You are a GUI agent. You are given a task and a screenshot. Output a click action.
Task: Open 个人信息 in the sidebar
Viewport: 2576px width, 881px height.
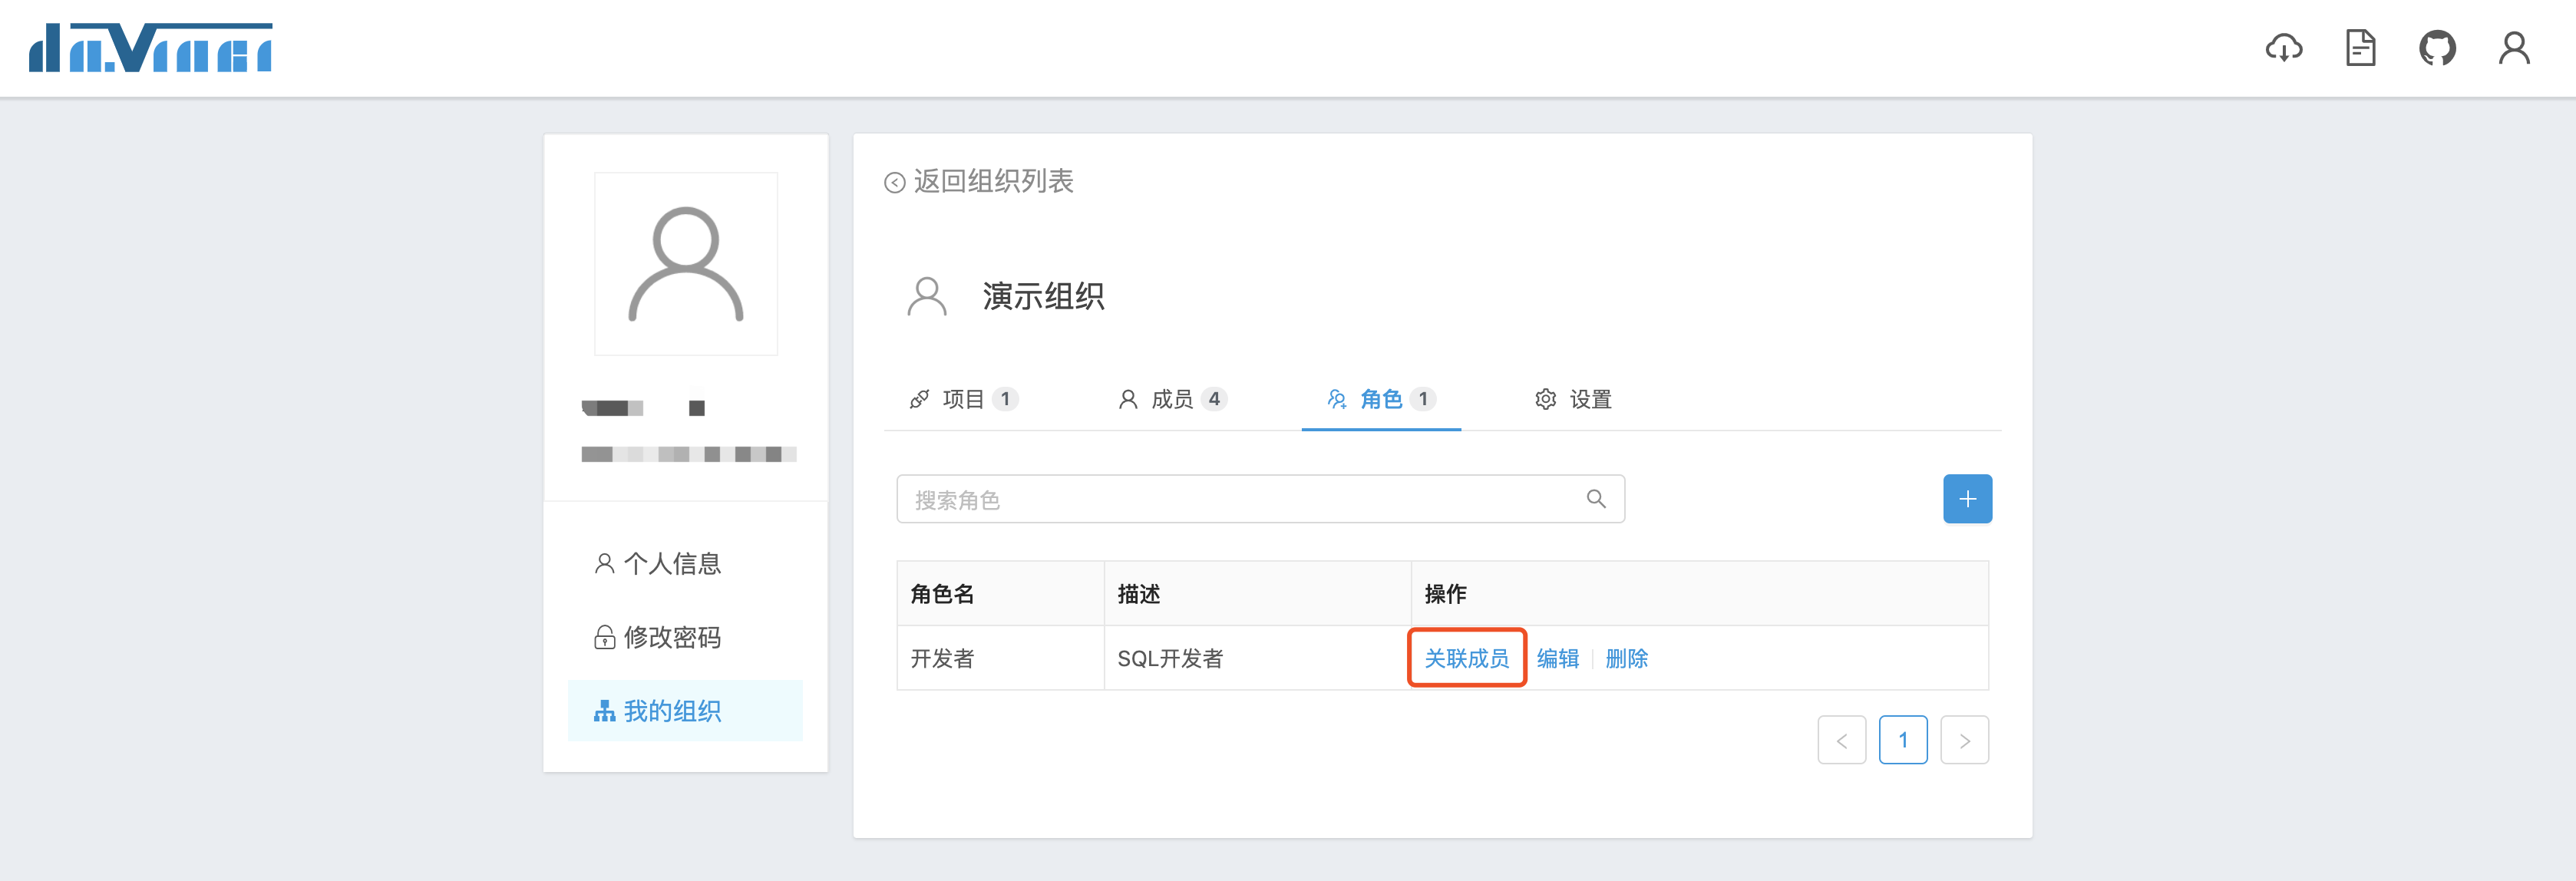coord(671,564)
